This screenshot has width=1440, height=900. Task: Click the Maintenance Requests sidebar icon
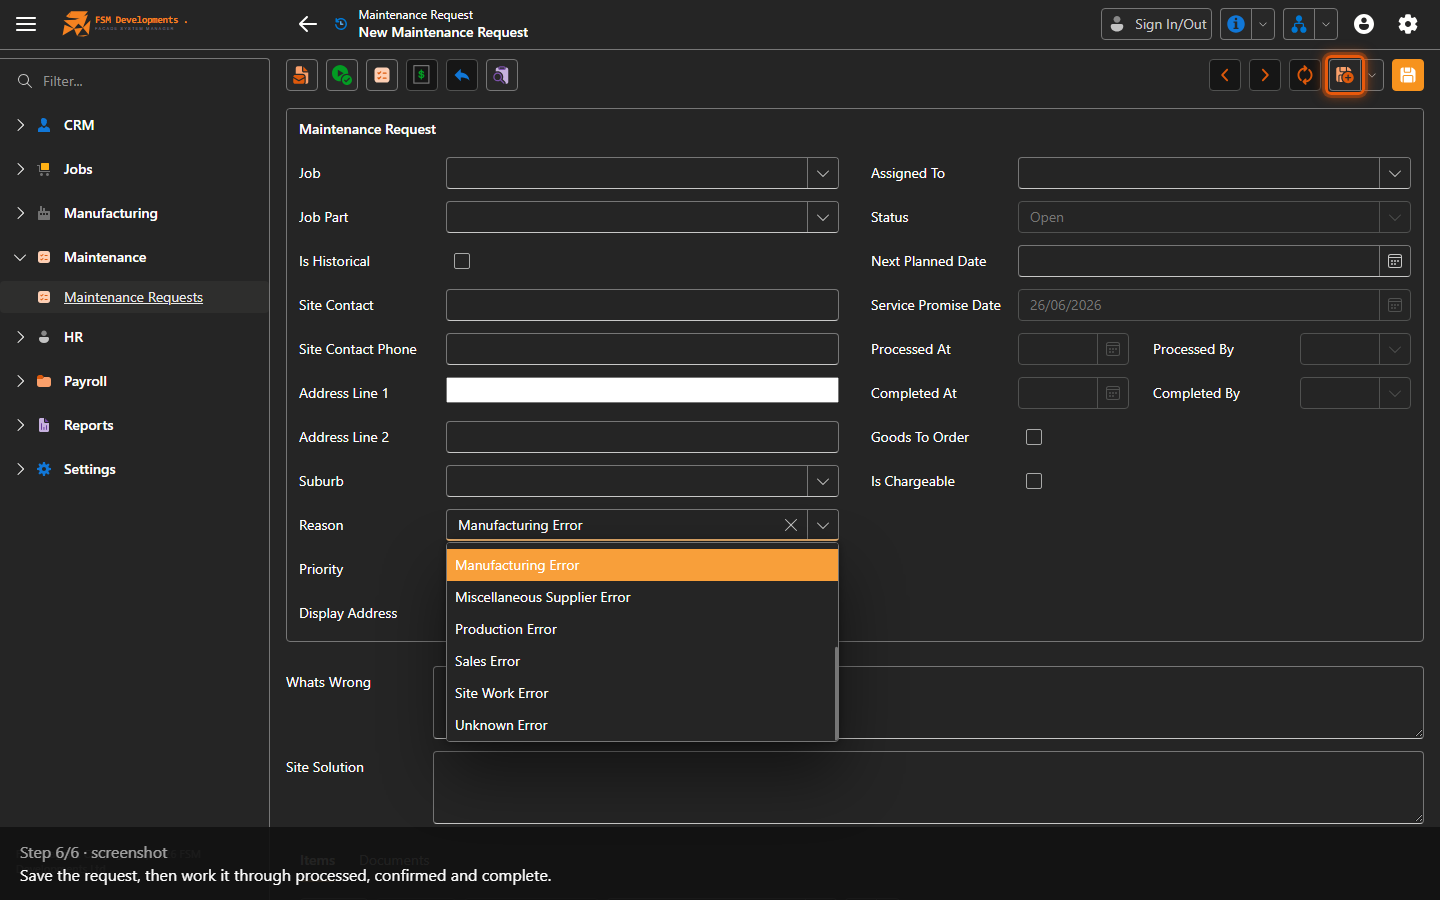44,297
